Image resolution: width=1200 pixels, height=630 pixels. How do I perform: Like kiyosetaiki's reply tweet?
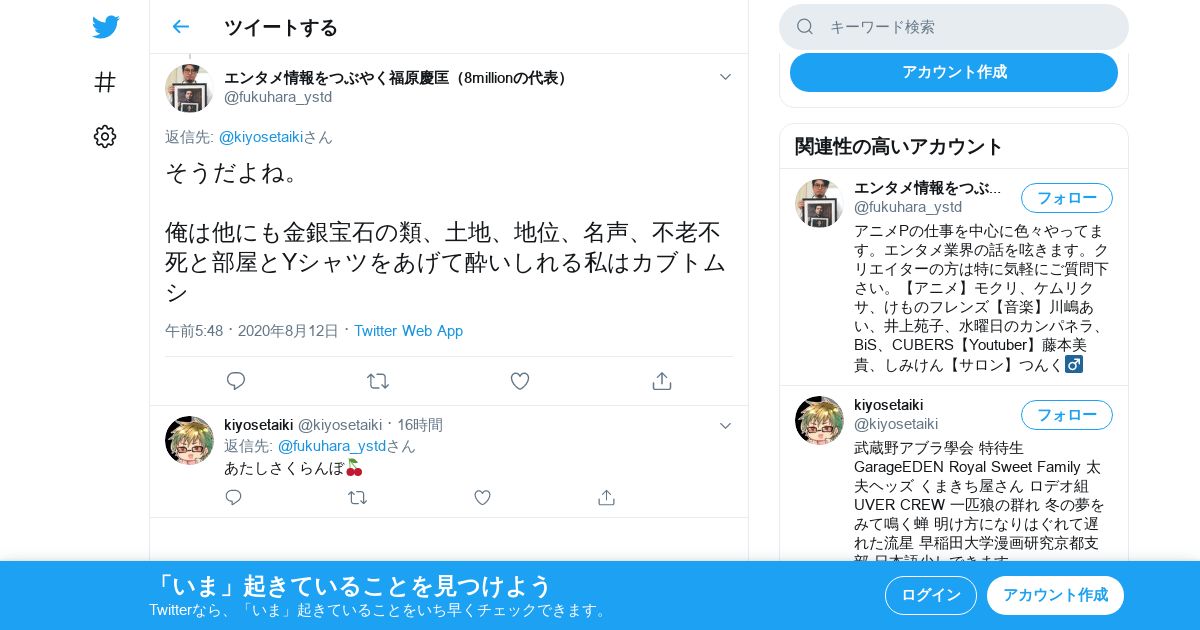pyautogui.click(x=482, y=497)
